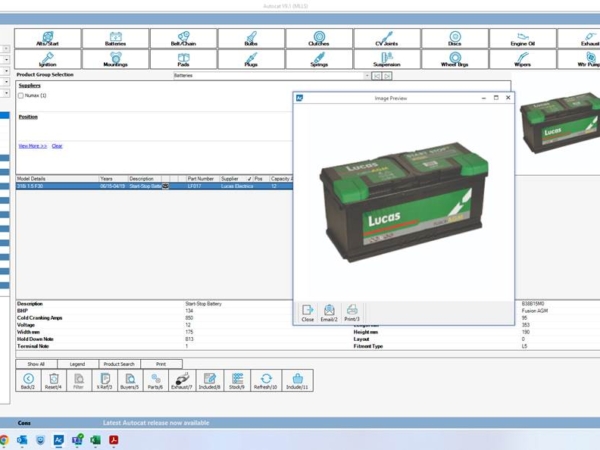Print the battery image via Print/3

pyautogui.click(x=352, y=313)
